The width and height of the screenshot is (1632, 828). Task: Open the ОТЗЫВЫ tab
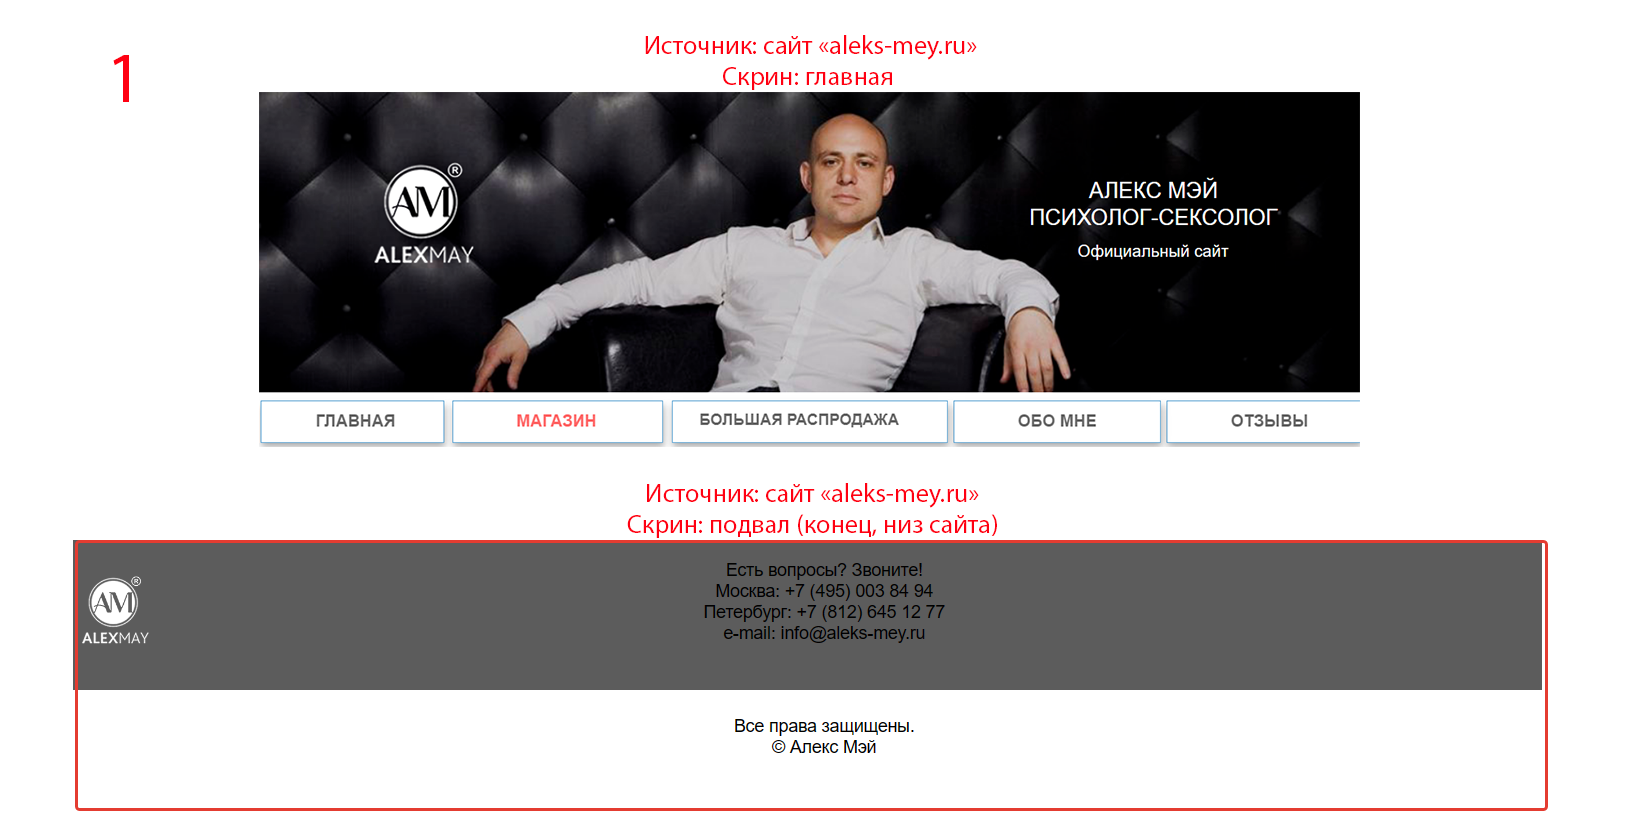1264,421
